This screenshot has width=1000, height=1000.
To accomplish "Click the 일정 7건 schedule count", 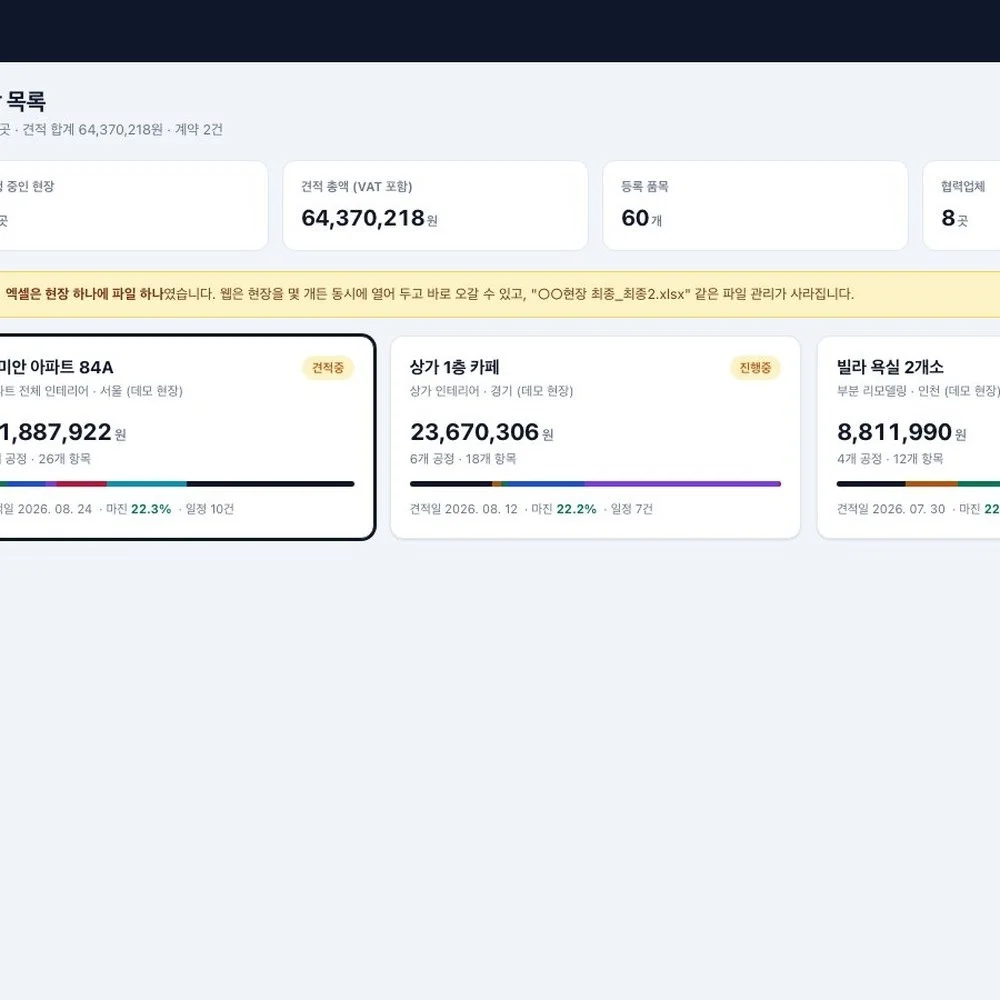I will [x=631, y=509].
